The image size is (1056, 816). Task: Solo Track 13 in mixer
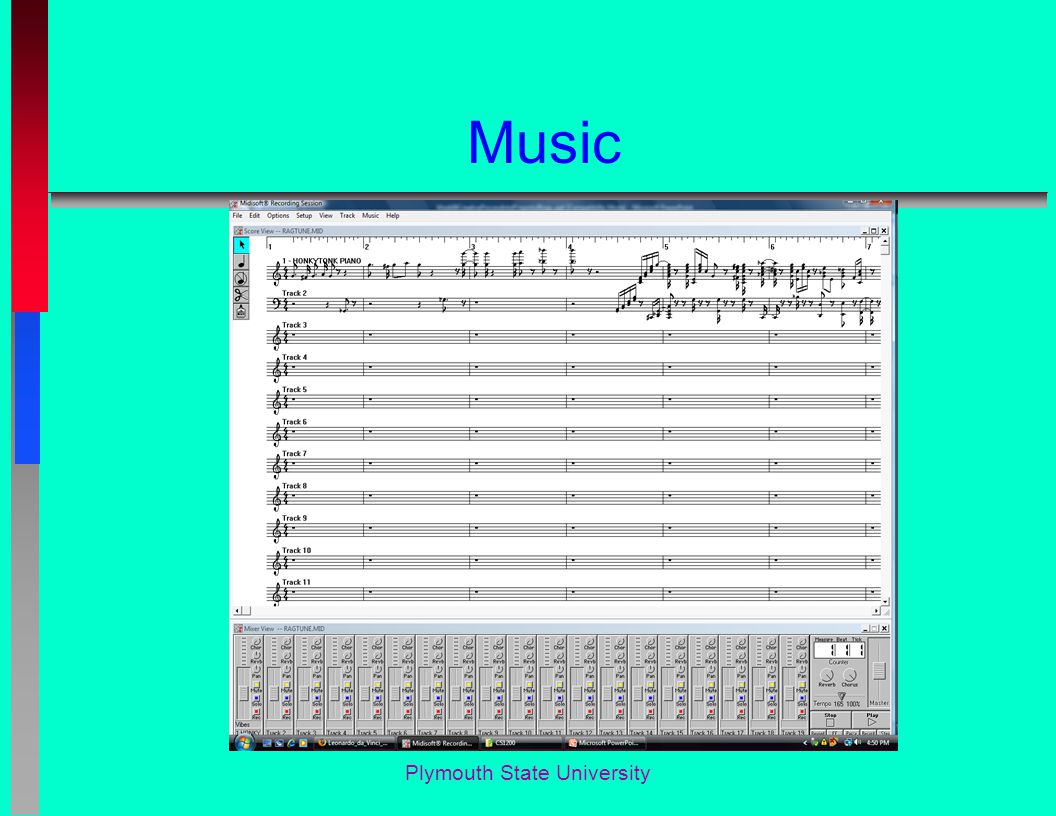pyautogui.click(x=620, y=698)
